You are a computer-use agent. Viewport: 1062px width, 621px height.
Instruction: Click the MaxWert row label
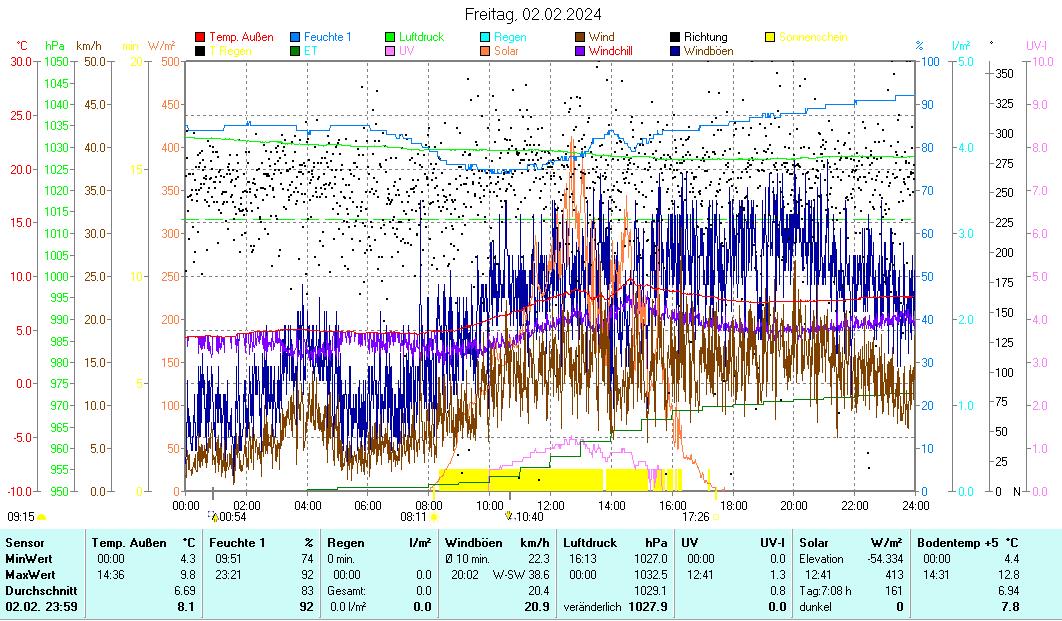(x=30, y=575)
